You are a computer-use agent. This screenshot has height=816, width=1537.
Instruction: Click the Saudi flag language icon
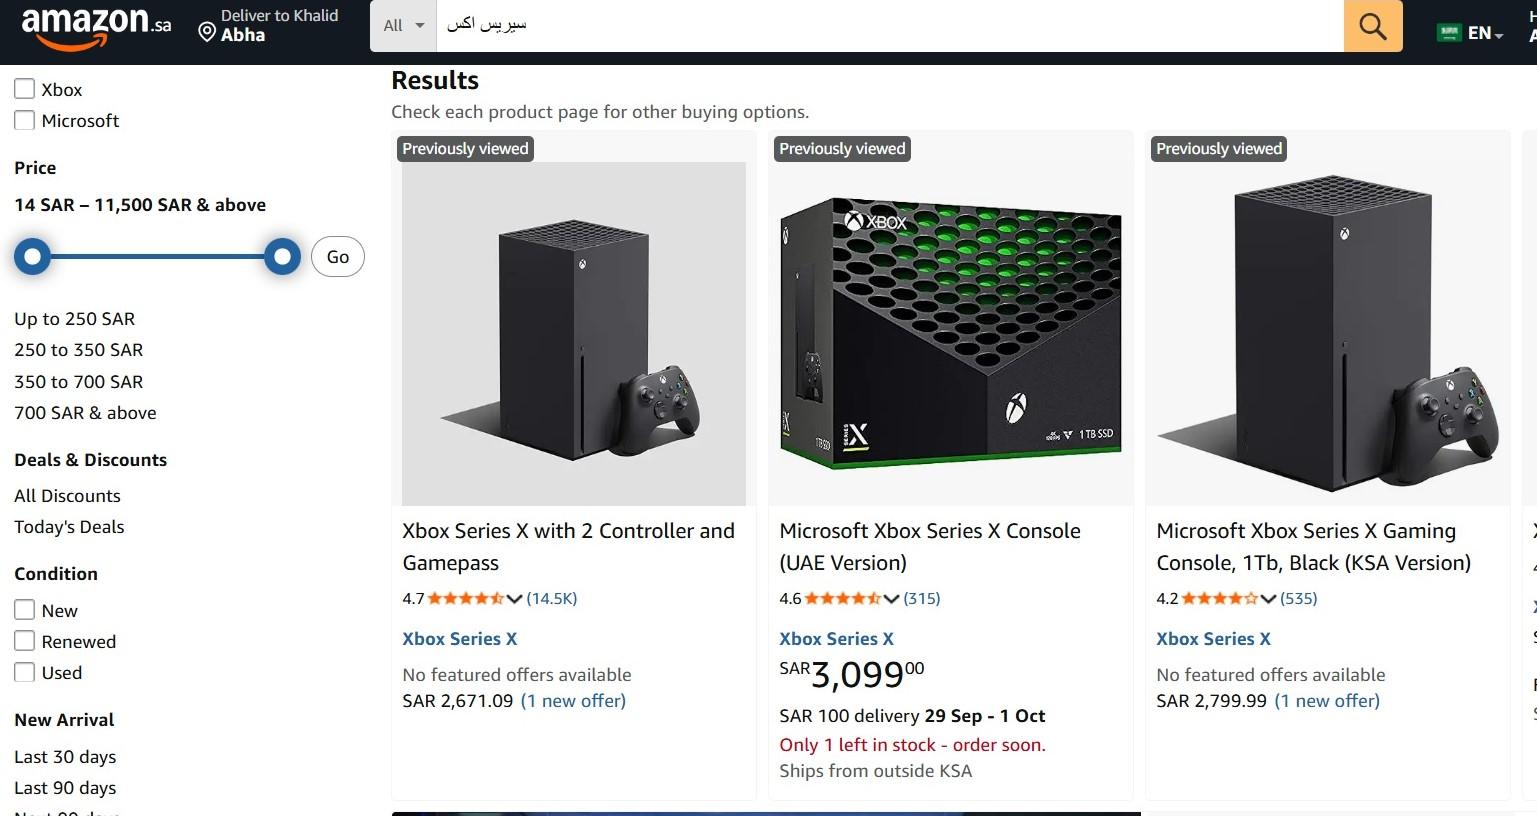pyautogui.click(x=1448, y=33)
